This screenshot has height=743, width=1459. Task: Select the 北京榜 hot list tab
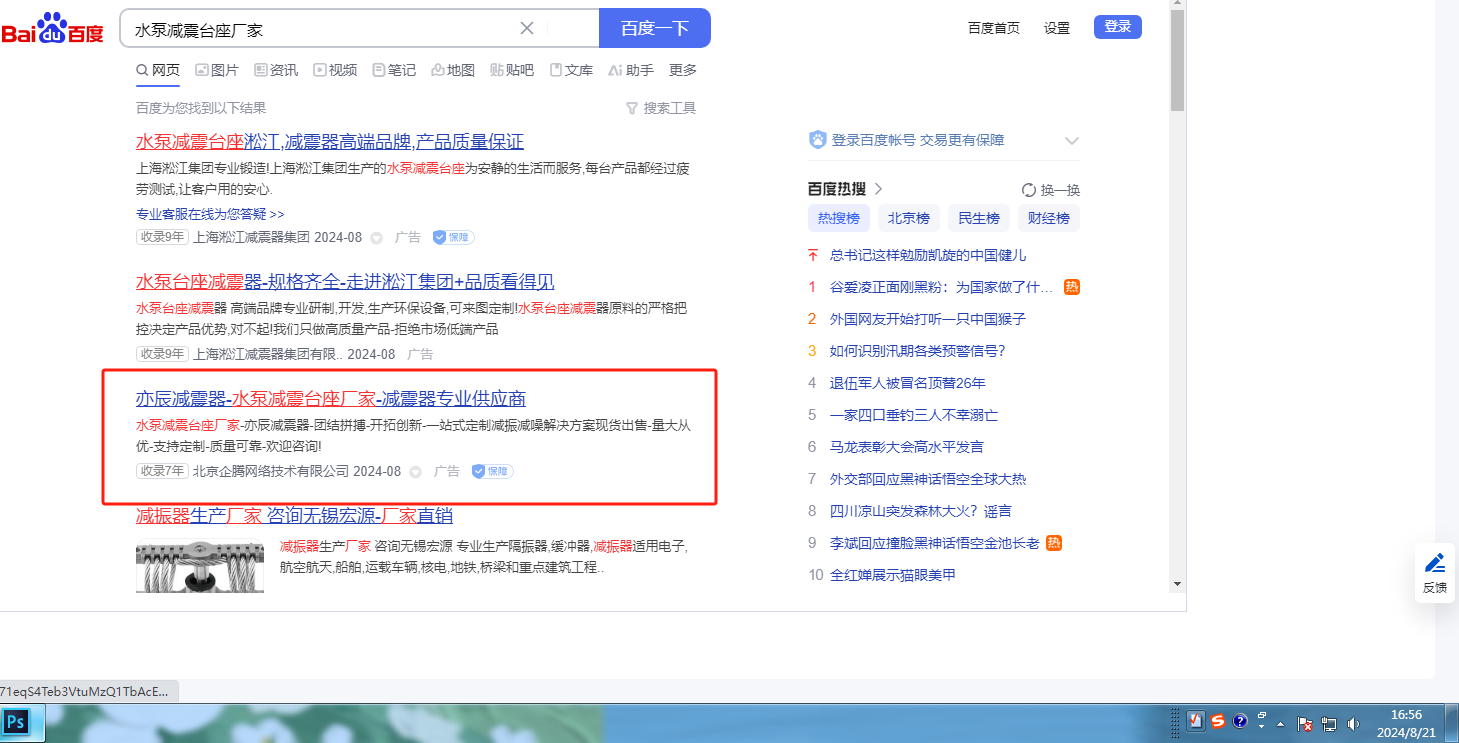coord(909,218)
